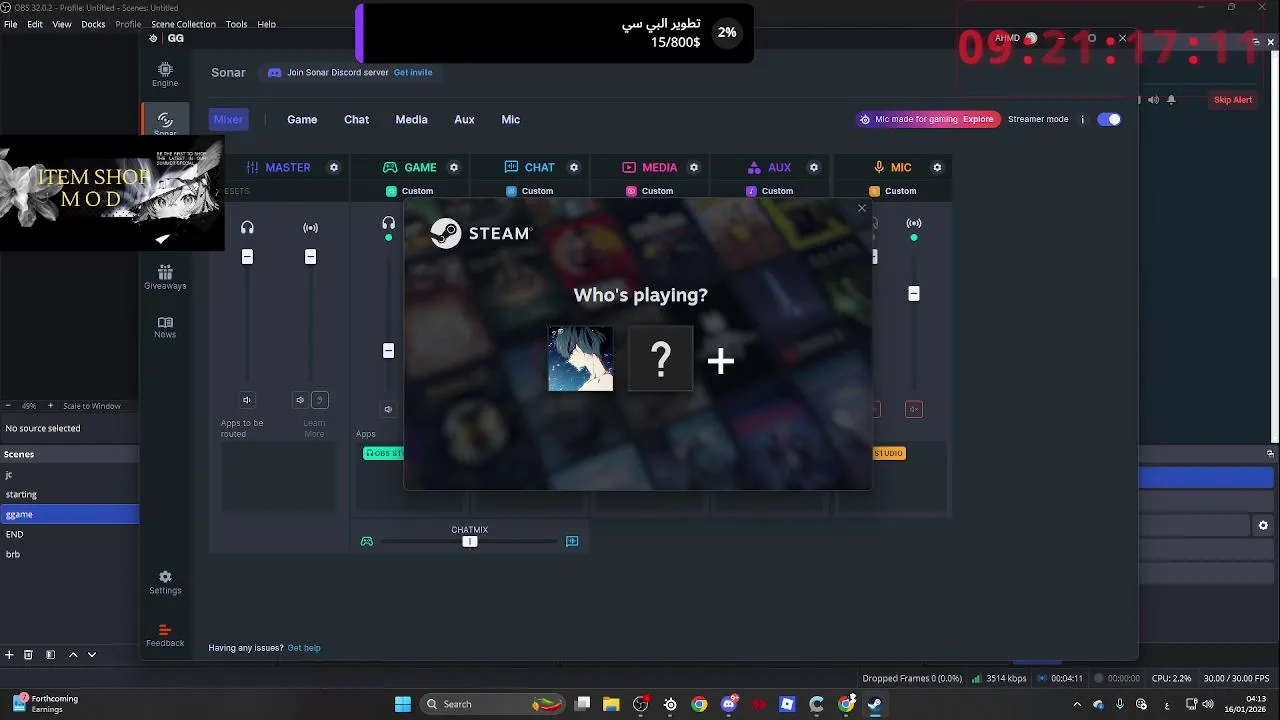The height and width of the screenshot is (720, 1280).
Task: Click the Get invite link
Action: point(413,72)
